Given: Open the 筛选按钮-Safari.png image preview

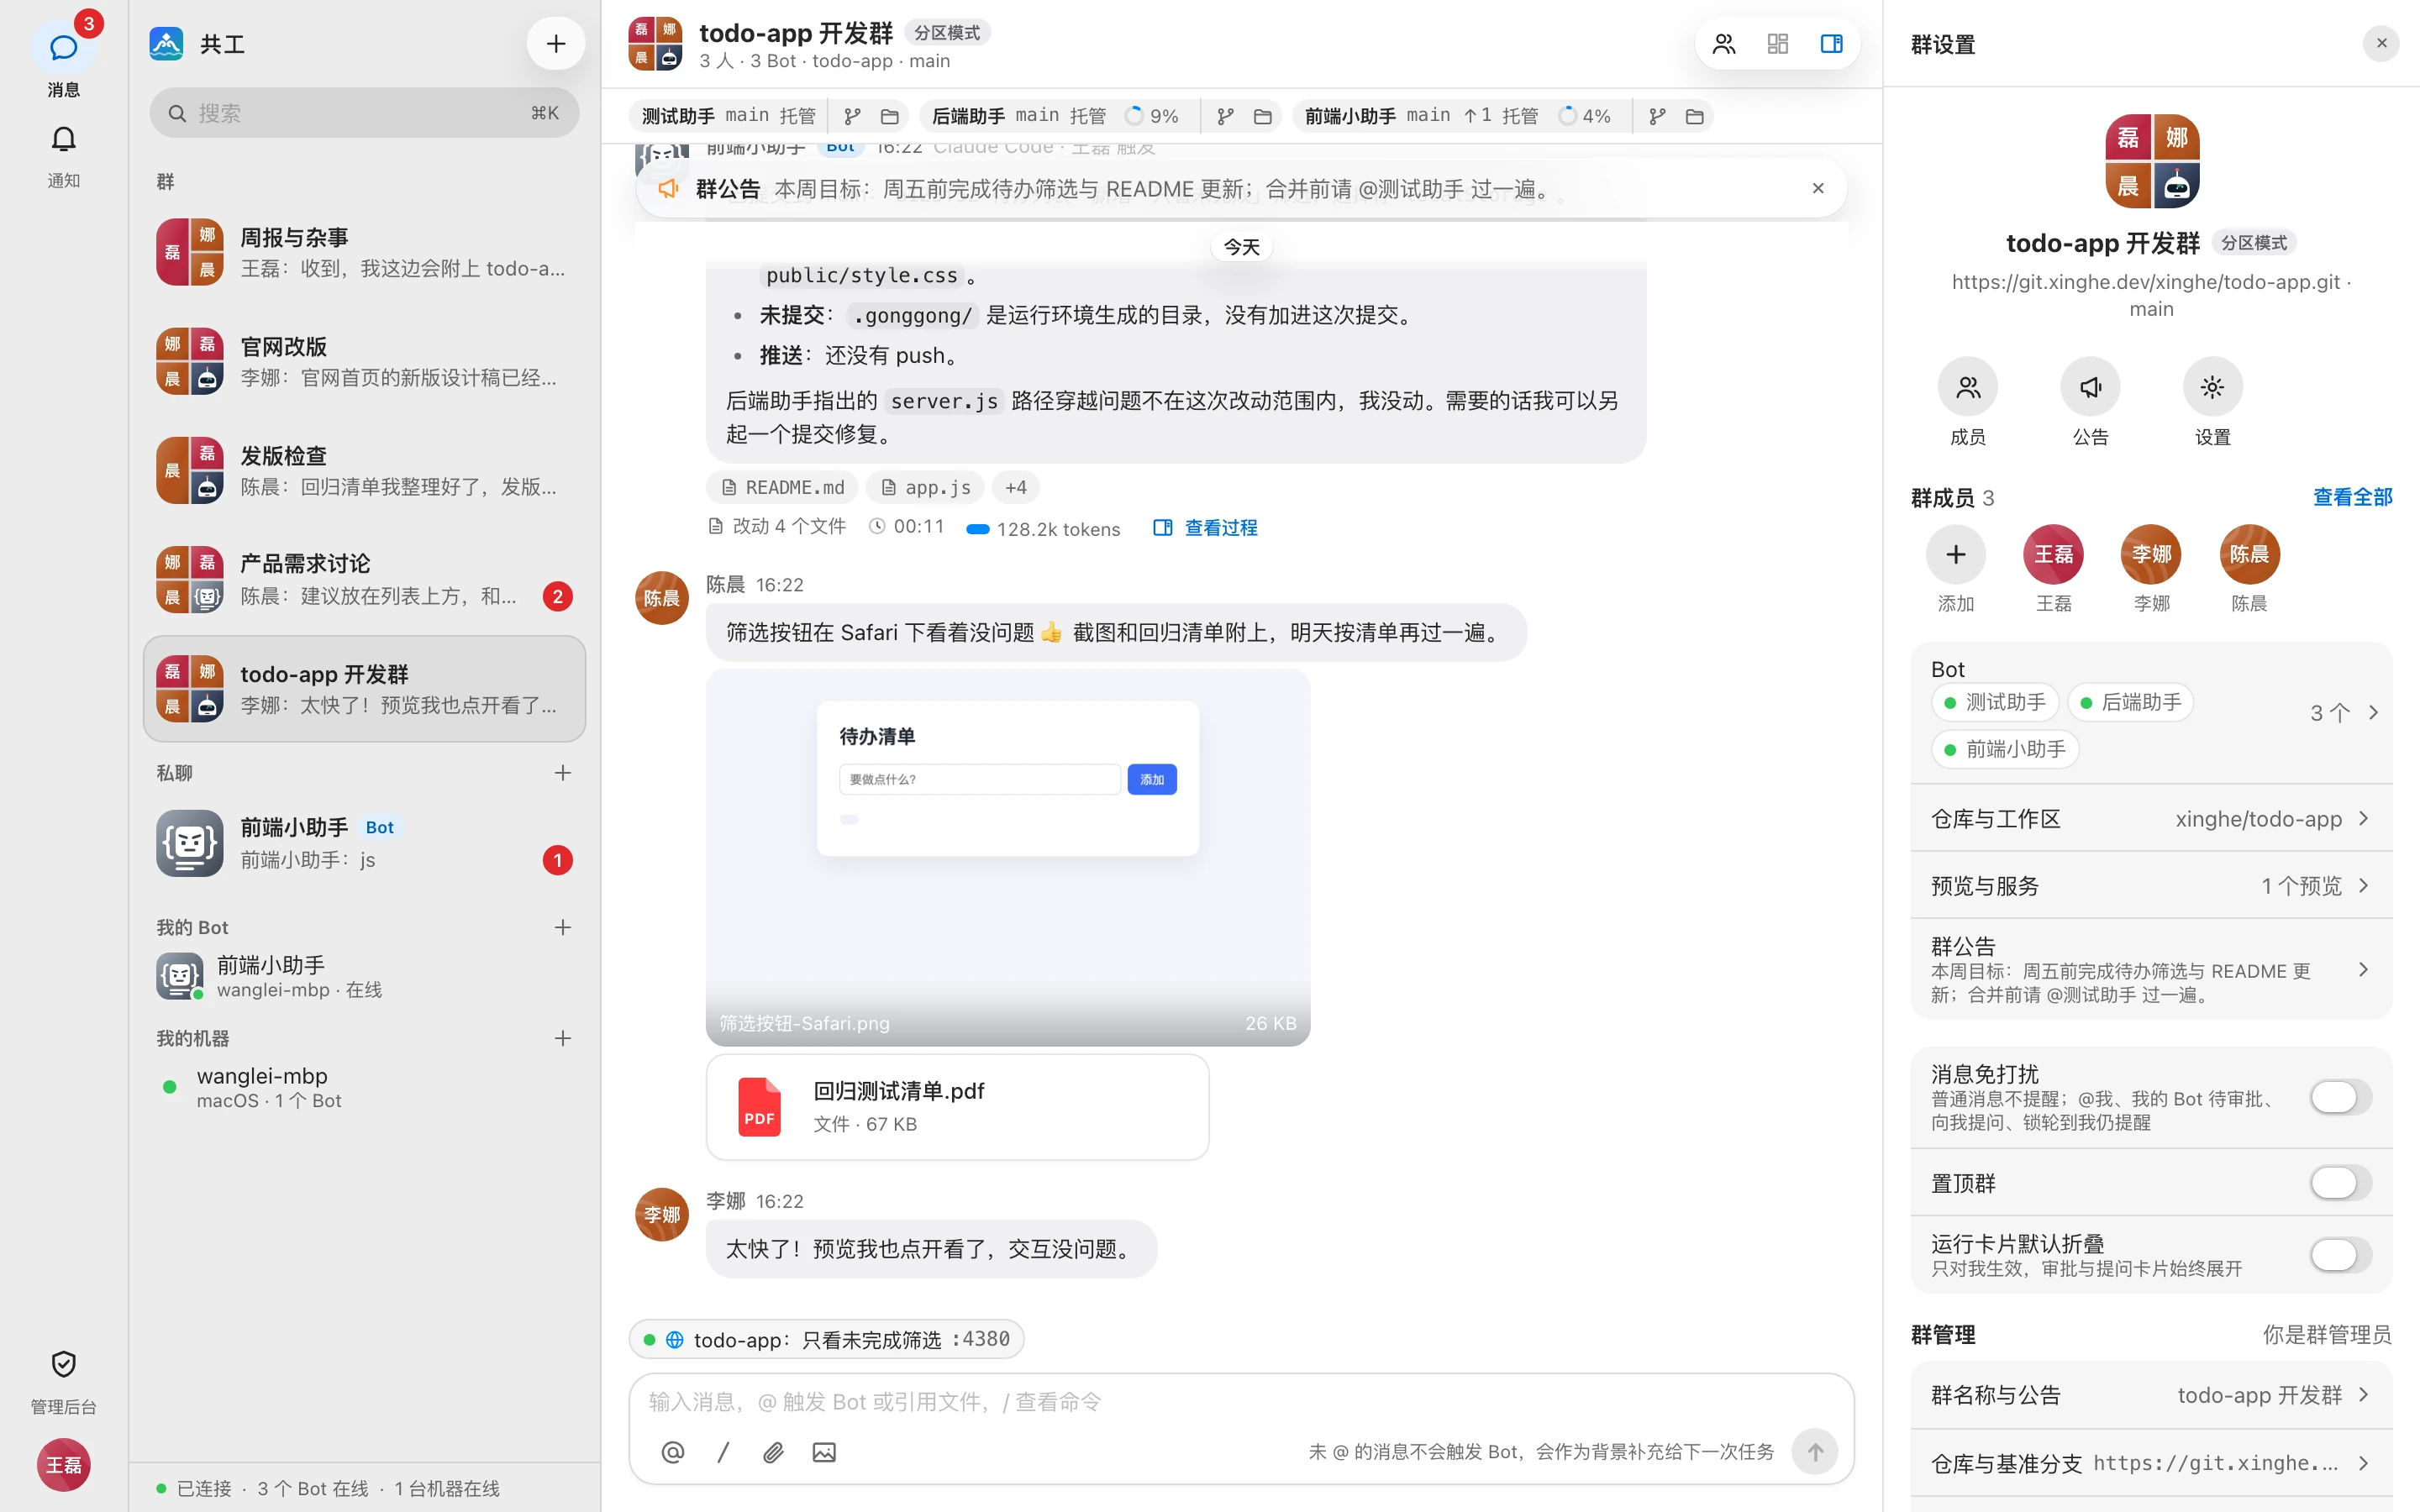Looking at the screenshot, I should [x=1008, y=857].
